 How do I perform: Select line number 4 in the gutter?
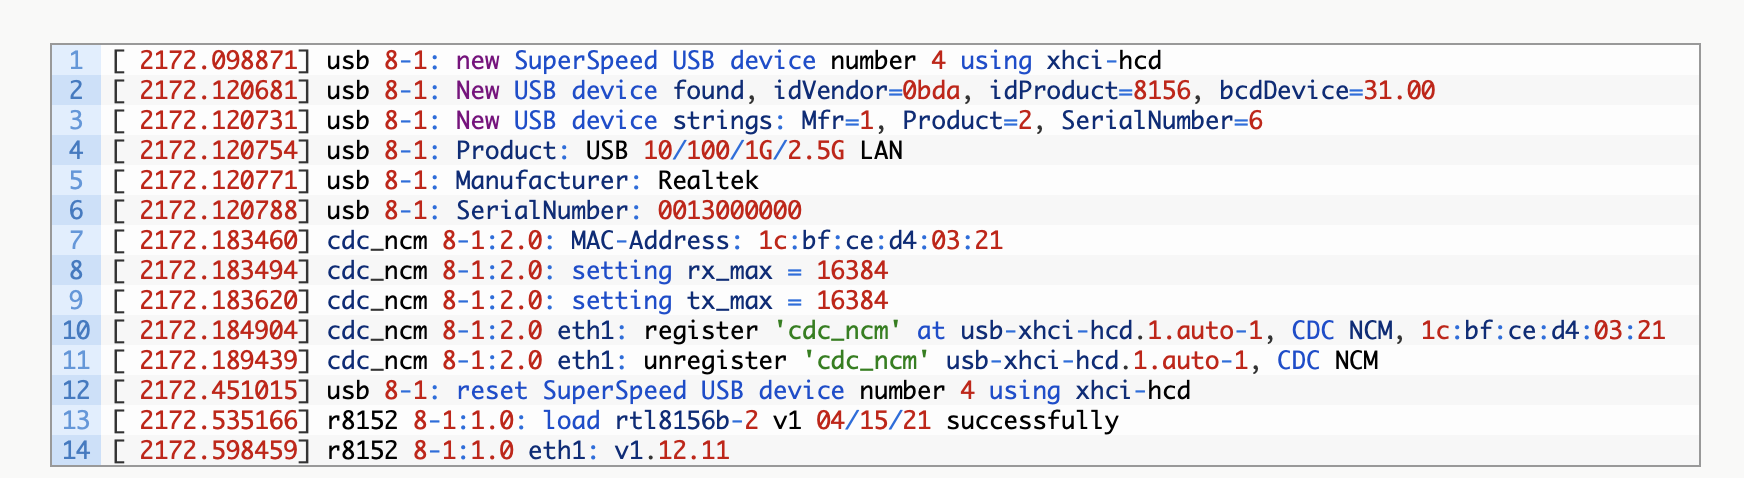pyautogui.click(x=76, y=151)
